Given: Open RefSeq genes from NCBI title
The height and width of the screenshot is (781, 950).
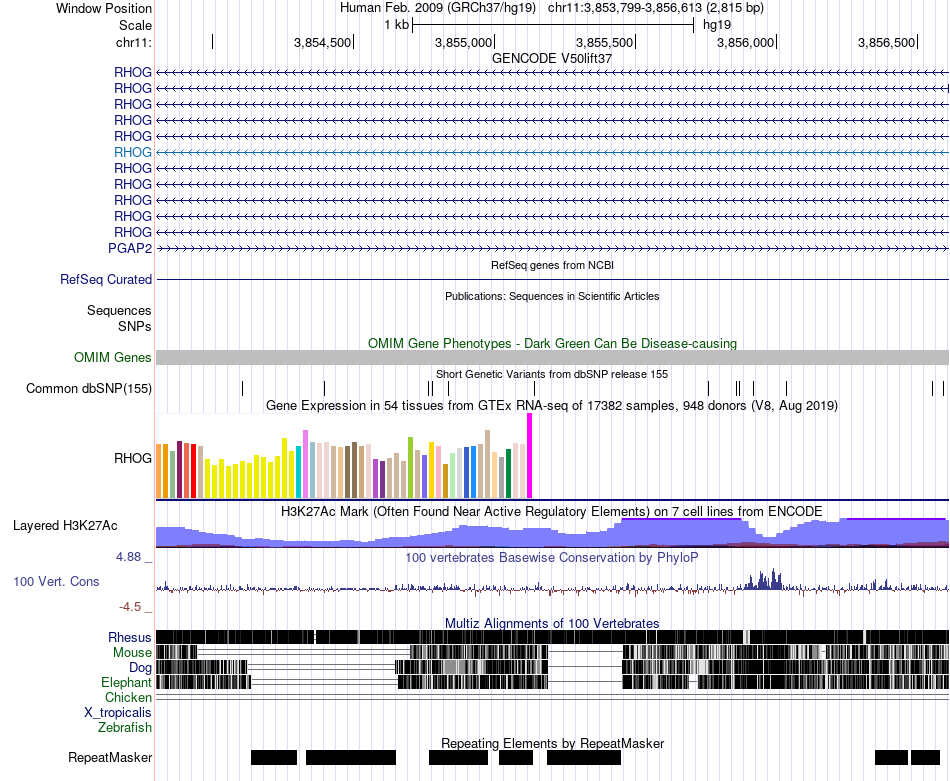Looking at the screenshot, I should (552, 265).
